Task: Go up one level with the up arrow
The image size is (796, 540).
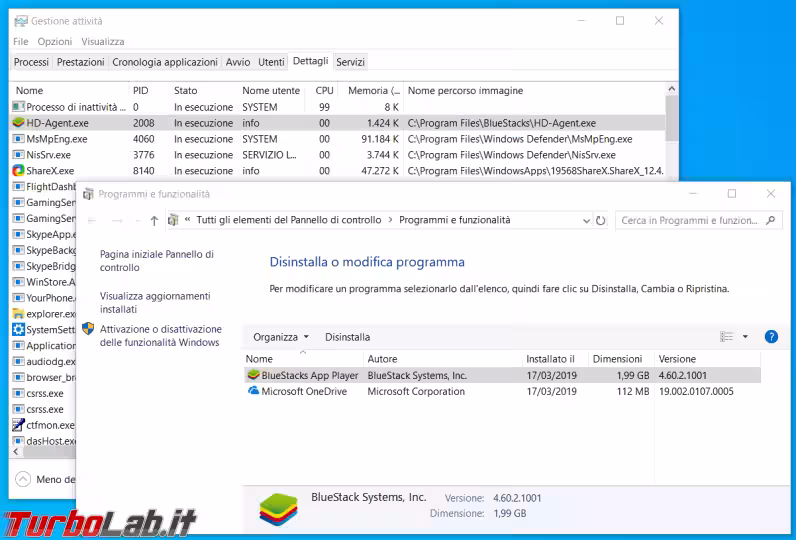Action: 154,220
